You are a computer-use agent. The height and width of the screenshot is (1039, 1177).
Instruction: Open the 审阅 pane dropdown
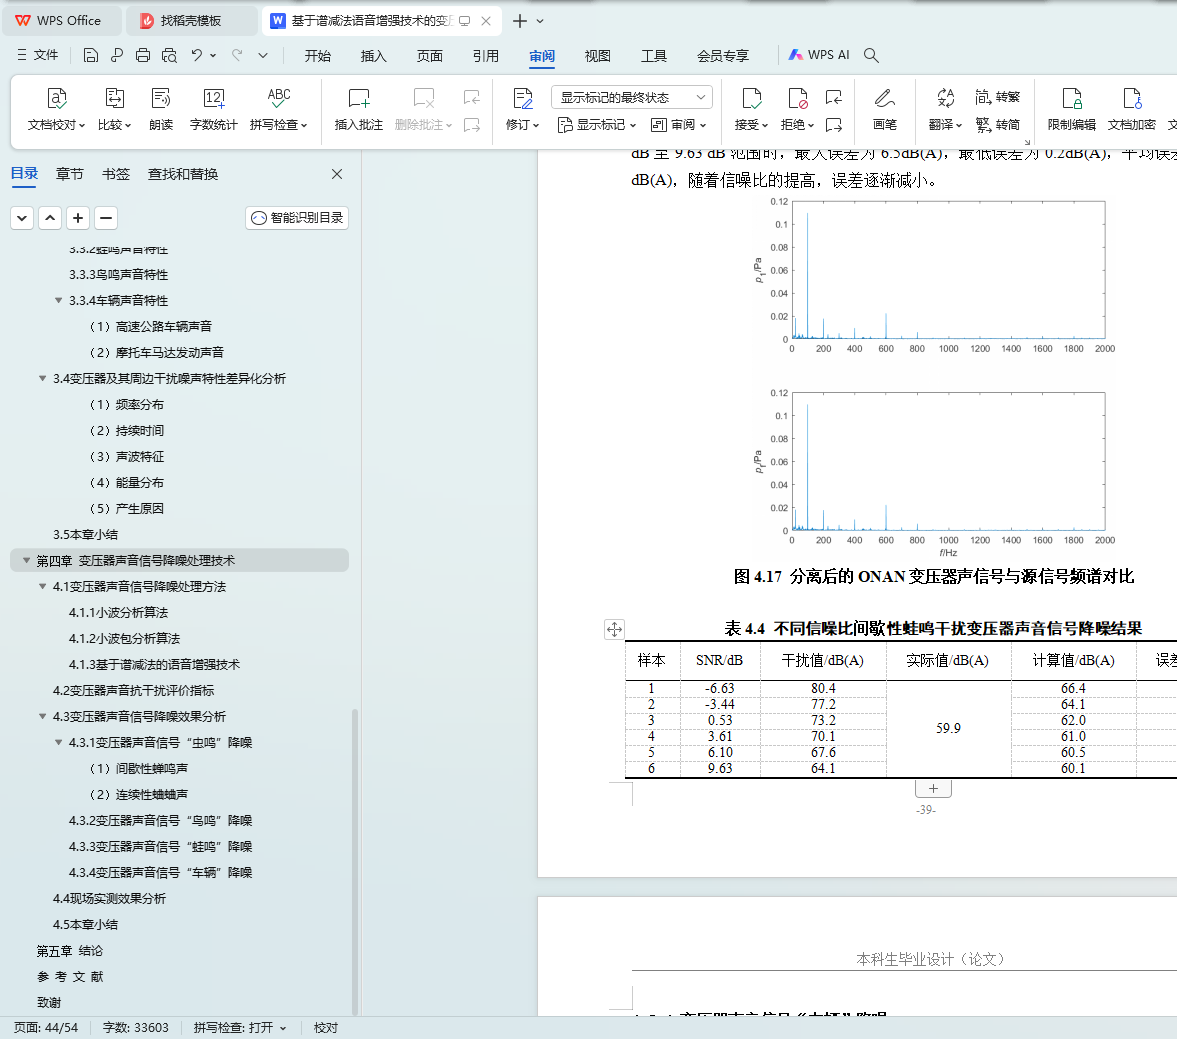tap(678, 125)
